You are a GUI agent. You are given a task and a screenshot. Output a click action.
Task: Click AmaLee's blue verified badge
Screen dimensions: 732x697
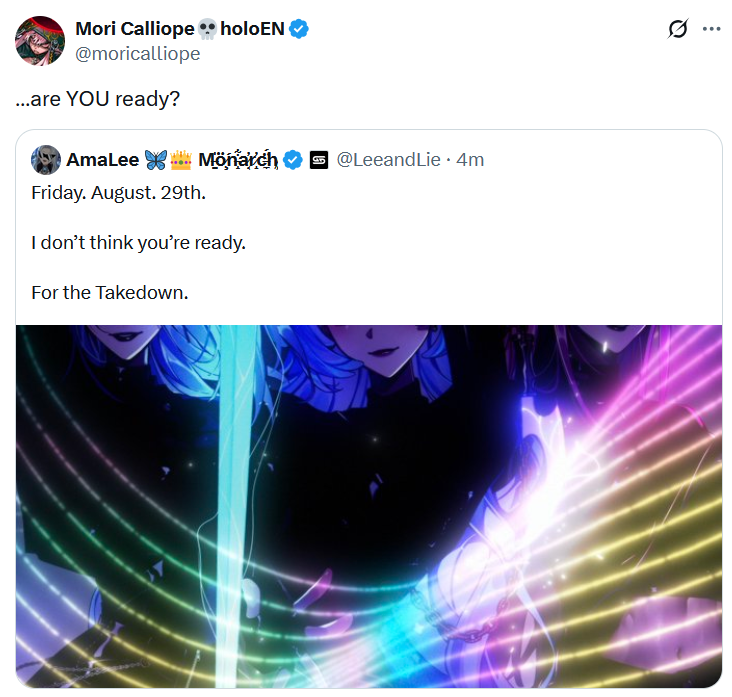coord(293,160)
